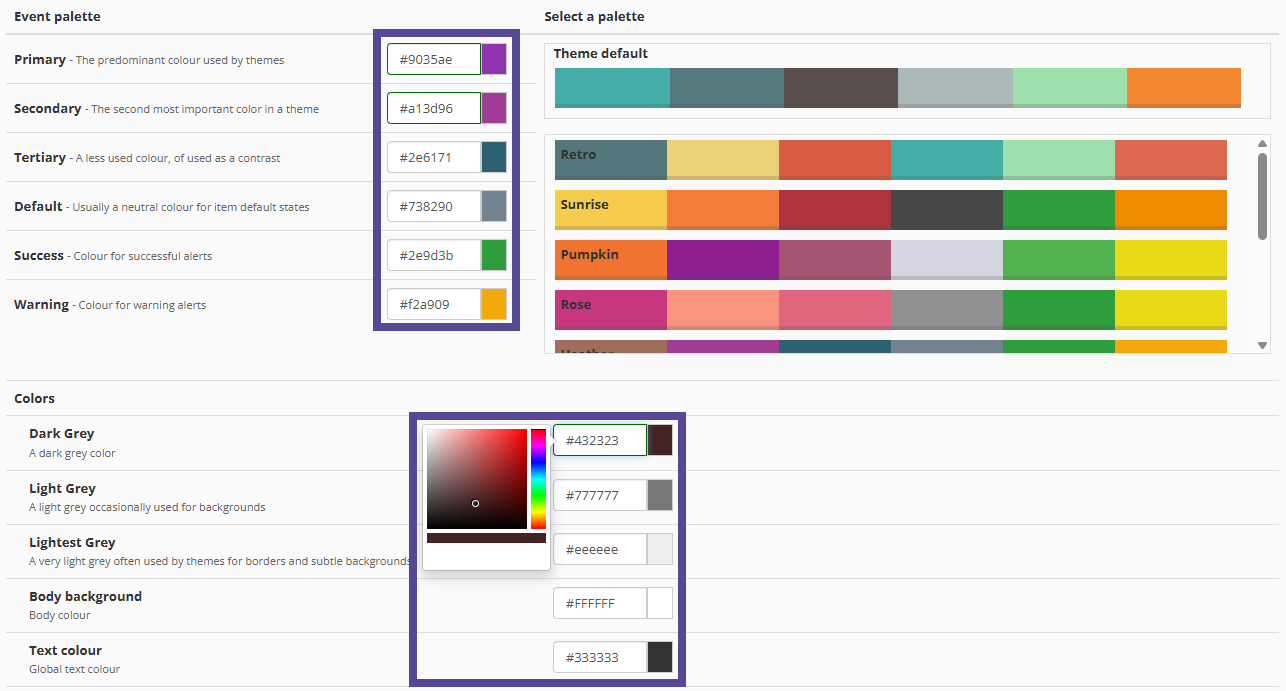Click the Text colour dark swatch
Image resolution: width=1286 pixels, height=691 pixels.
[661, 657]
